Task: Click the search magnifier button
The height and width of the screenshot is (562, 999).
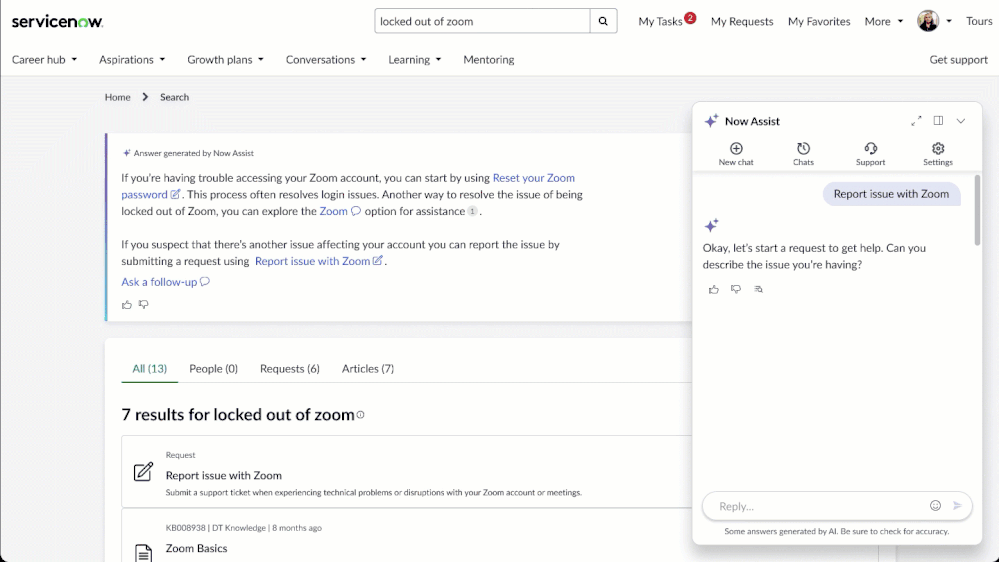Action: click(603, 21)
